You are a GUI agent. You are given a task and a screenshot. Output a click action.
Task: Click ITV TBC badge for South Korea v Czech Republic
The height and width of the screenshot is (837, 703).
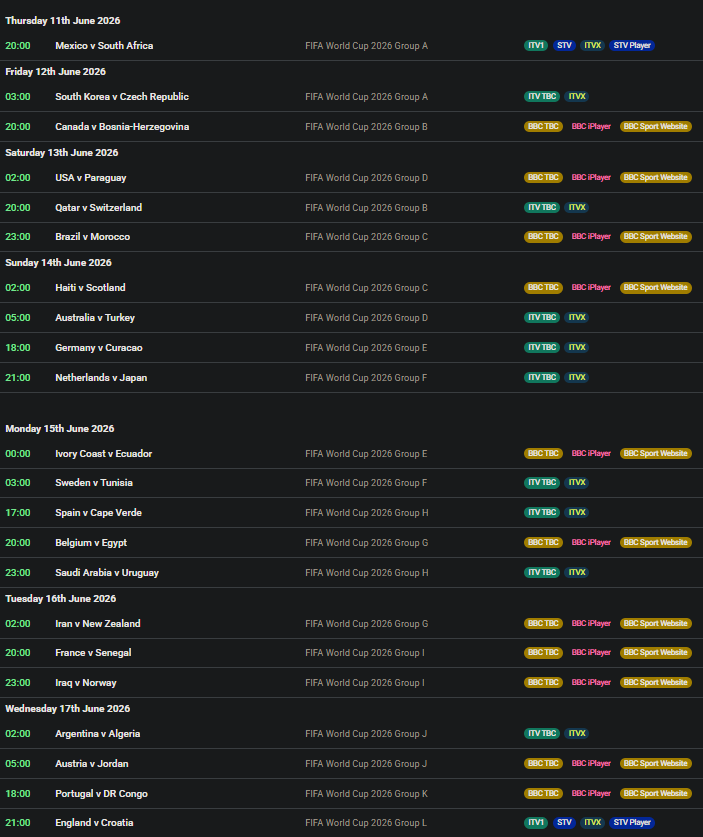542,97
